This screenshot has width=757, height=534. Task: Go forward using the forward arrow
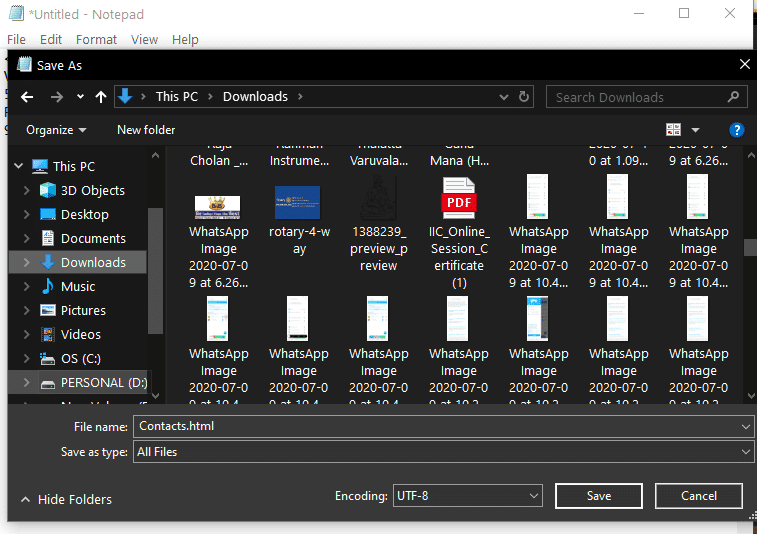coord(56,97)
